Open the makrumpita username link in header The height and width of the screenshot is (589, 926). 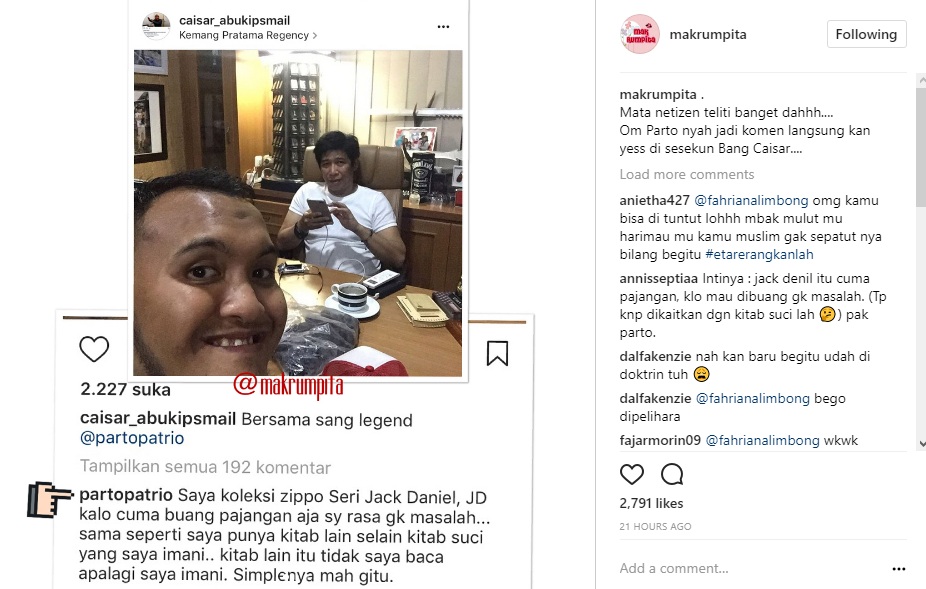[707, 34]
